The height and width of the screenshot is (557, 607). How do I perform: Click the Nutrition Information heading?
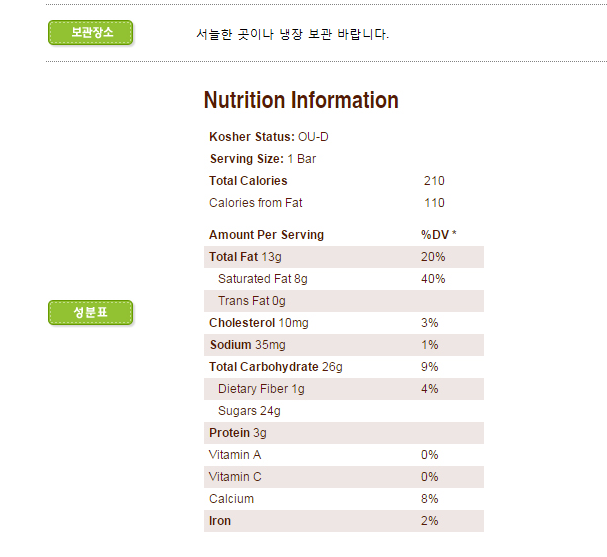point(301,101)
